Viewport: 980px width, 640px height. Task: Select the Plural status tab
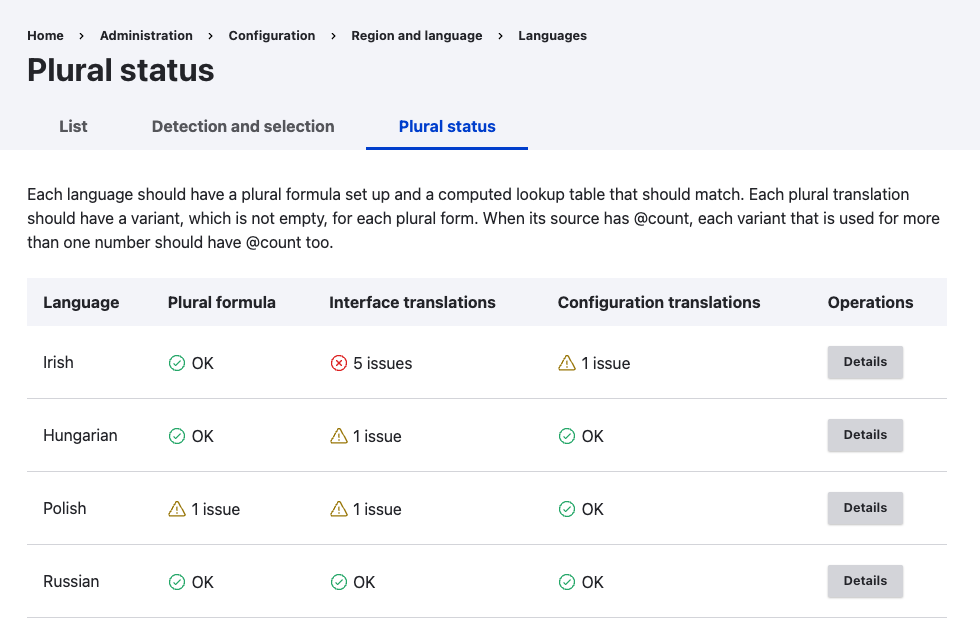click(x=447, y=126)
